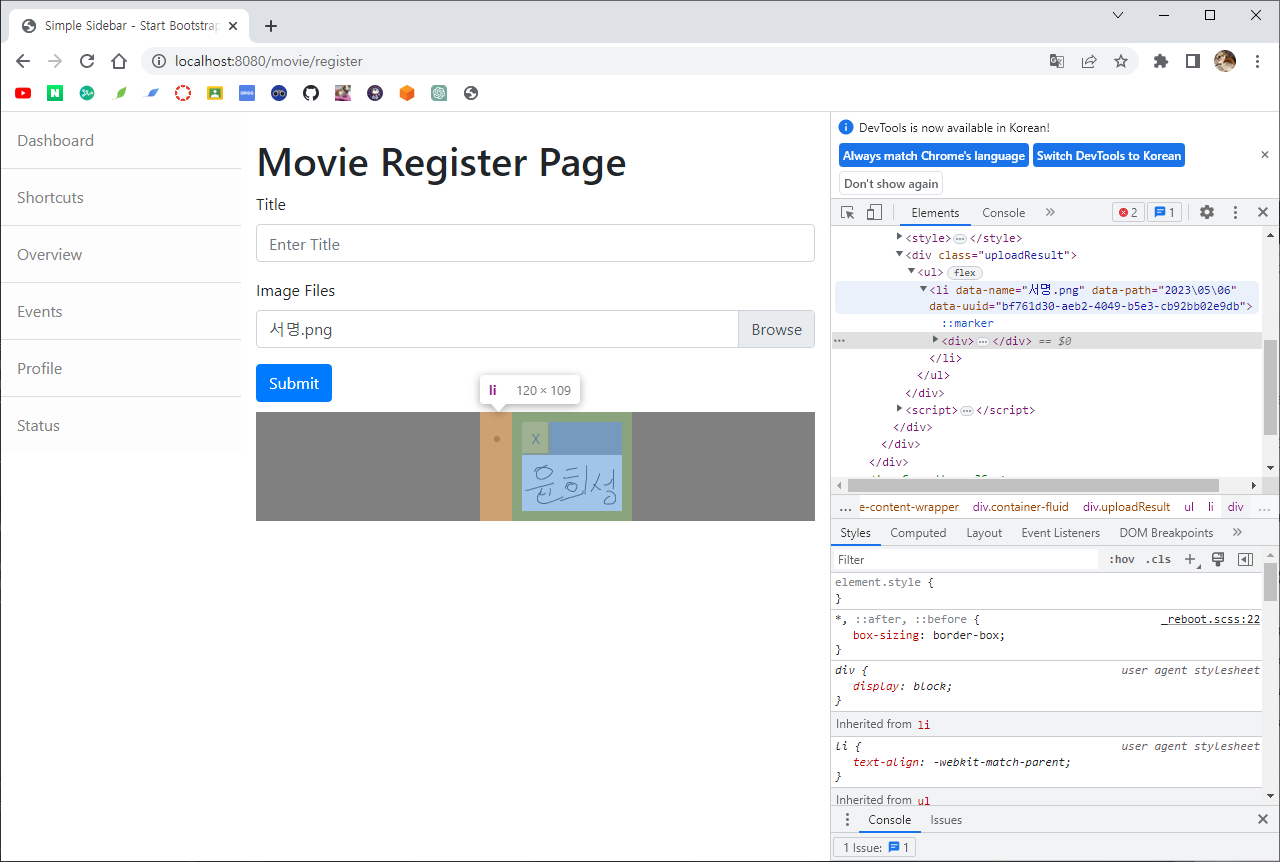Open the Computed tab
Image resolution: width=1280 pixels, height=862 pixels.
(918, 533)
